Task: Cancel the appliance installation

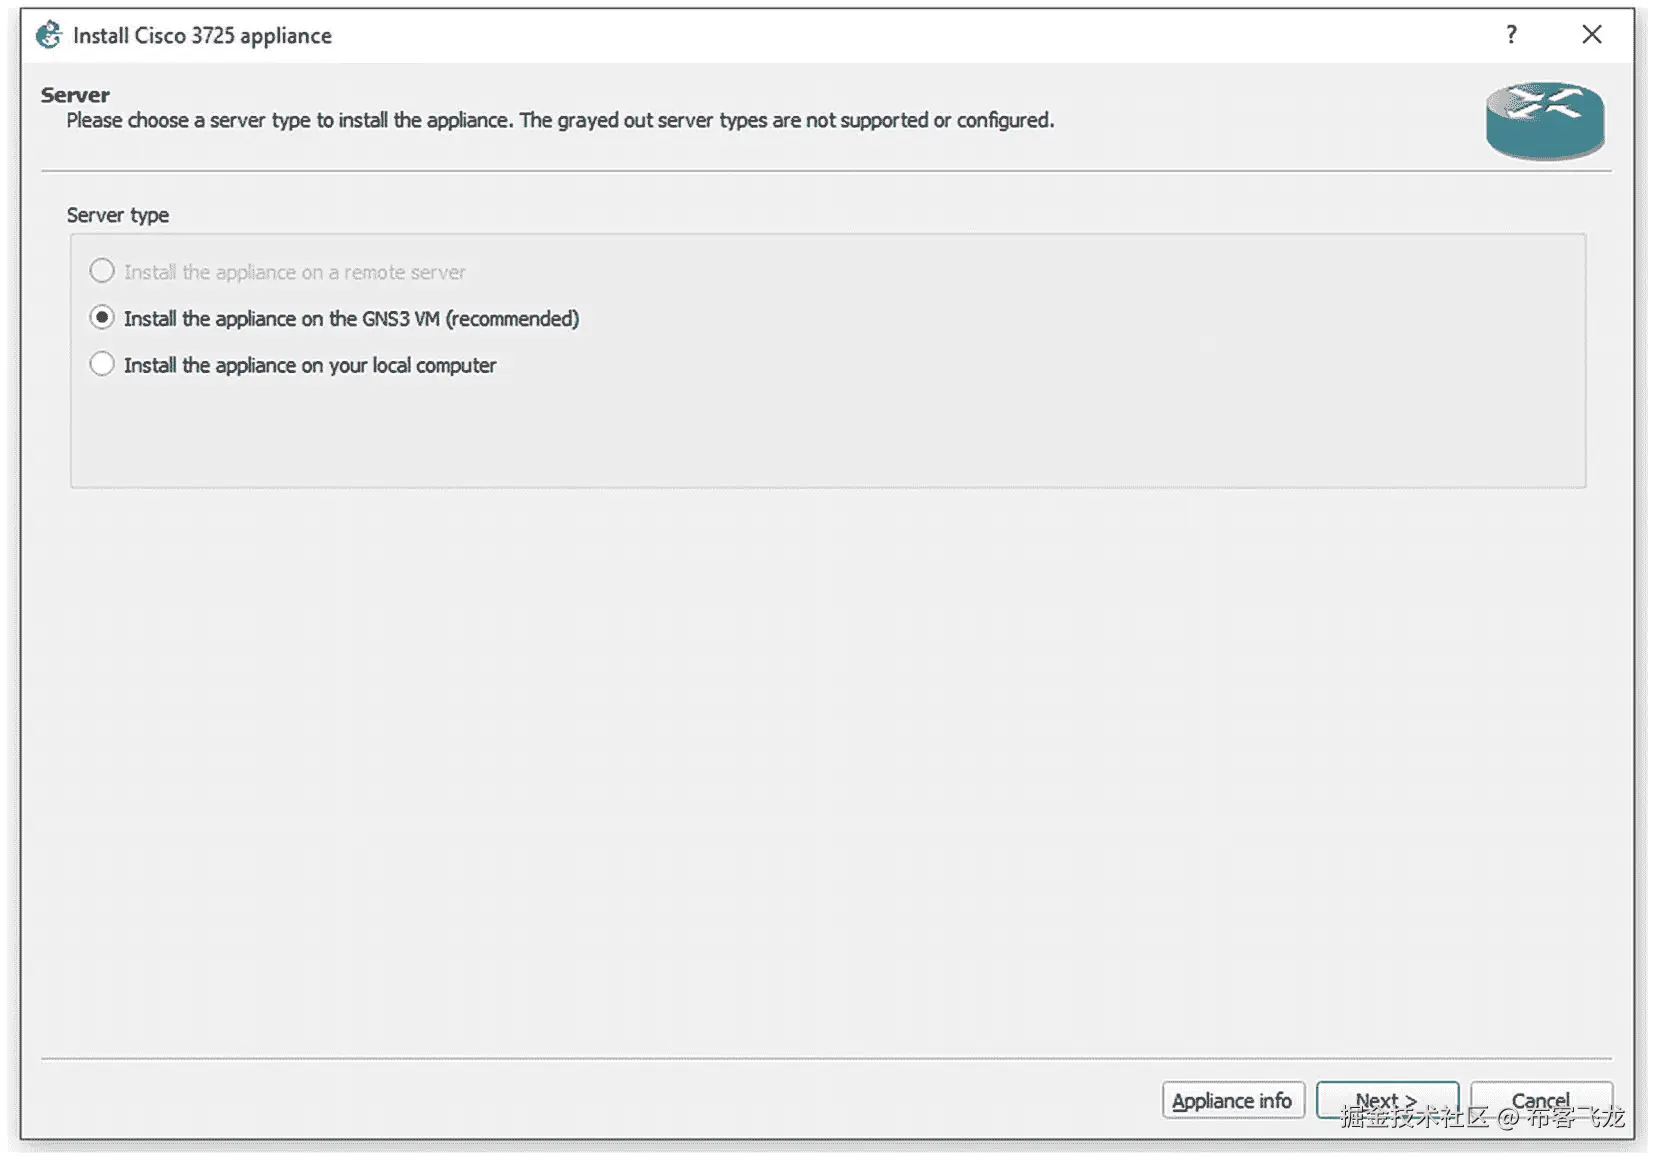Action: [1540, 1099]
